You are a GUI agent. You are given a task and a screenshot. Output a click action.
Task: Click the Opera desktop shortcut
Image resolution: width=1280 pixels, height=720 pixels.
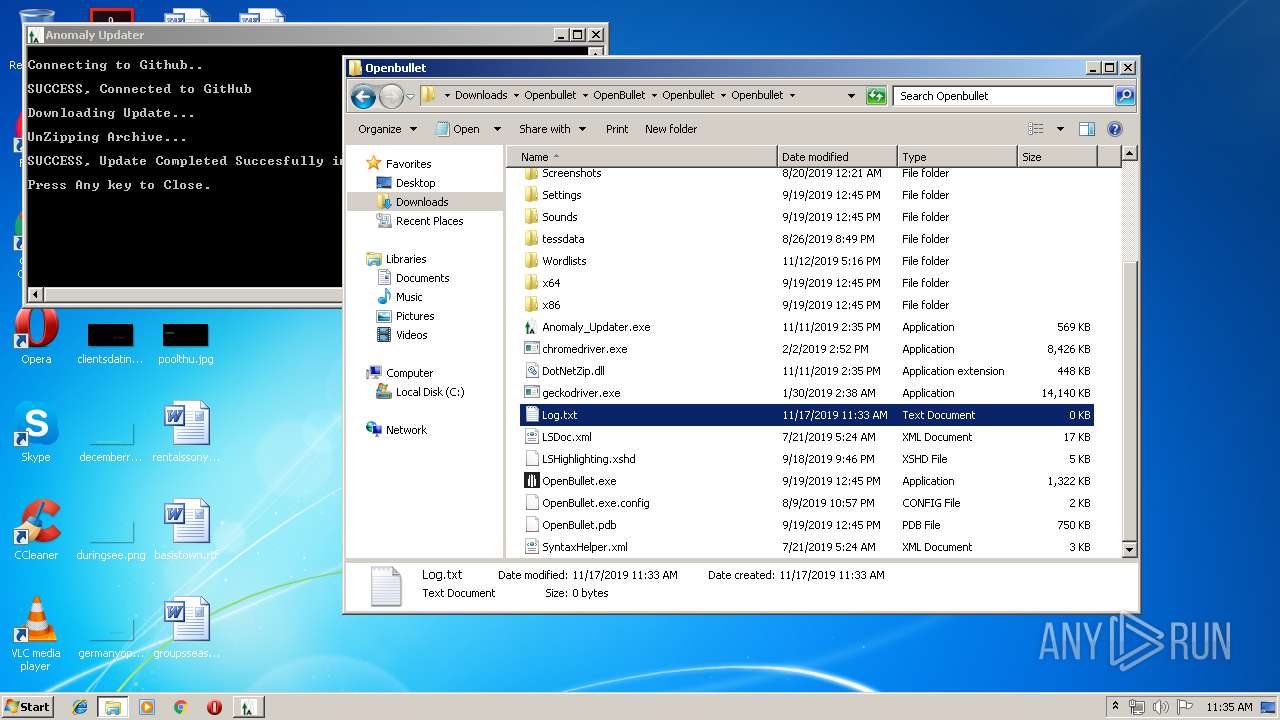[x=36, y=337]
